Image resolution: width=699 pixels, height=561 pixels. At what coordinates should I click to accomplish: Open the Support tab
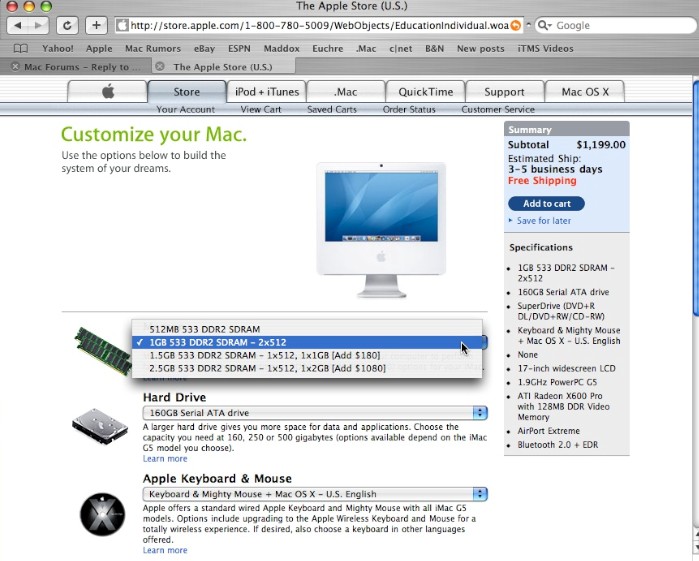(504, 92)
